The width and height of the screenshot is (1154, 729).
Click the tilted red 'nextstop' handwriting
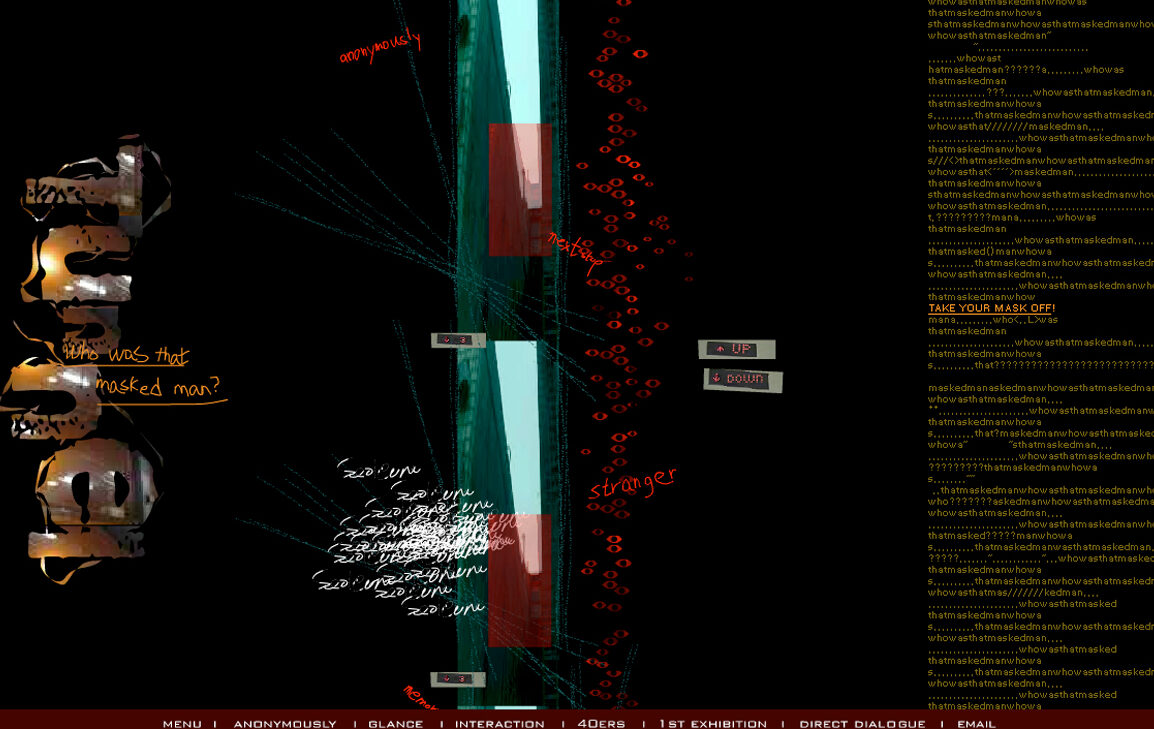[x=575, y=253]
